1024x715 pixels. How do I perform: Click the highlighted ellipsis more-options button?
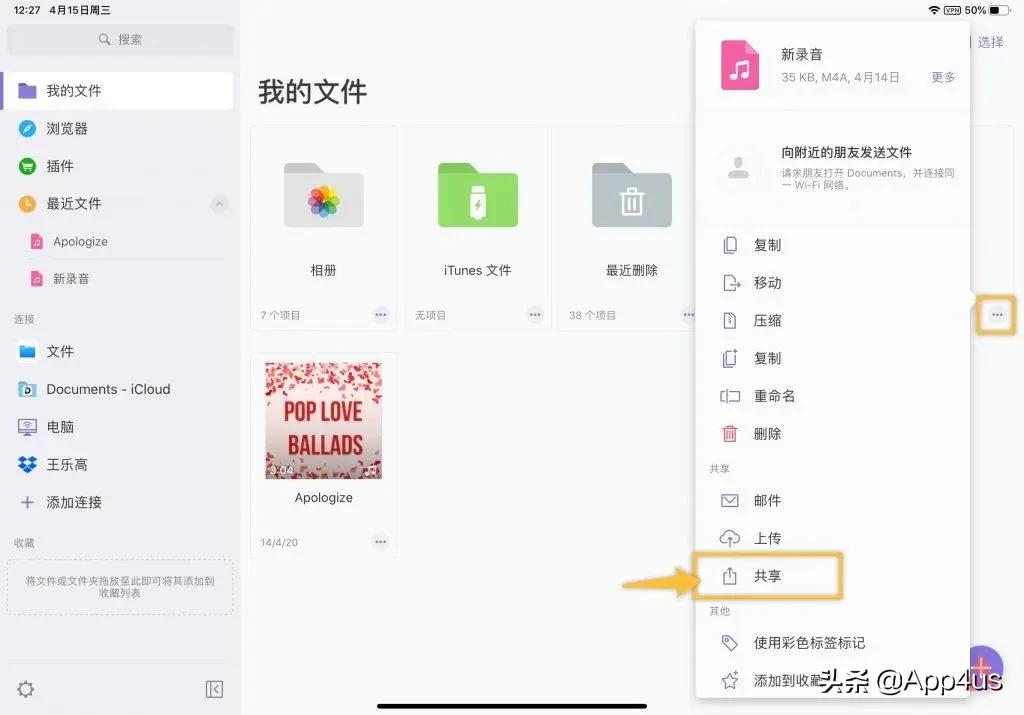[x=996, y=314]
